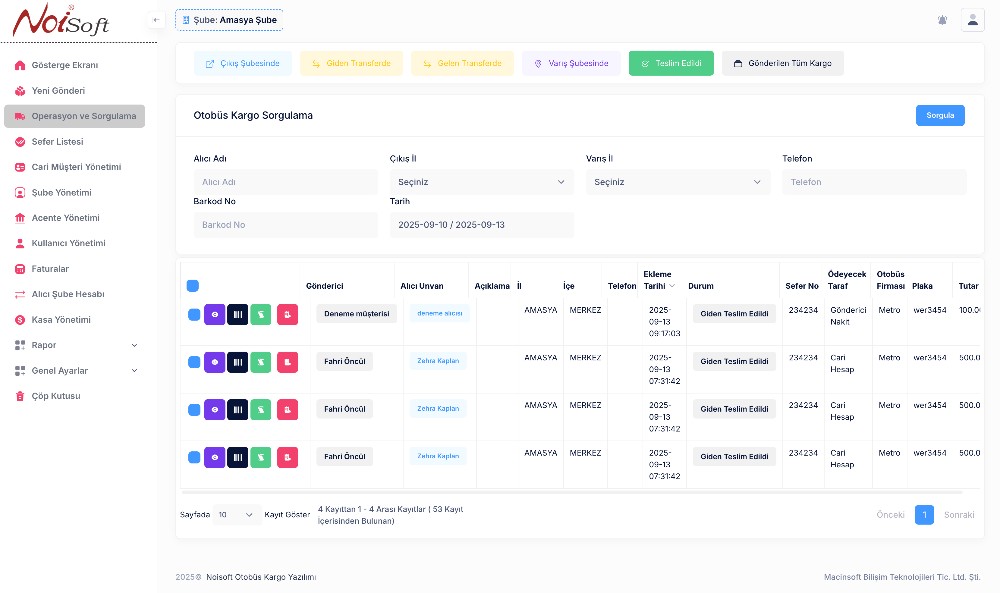Click the red action icon in the last row
The image size is (1000, 593).
point(287,457)
